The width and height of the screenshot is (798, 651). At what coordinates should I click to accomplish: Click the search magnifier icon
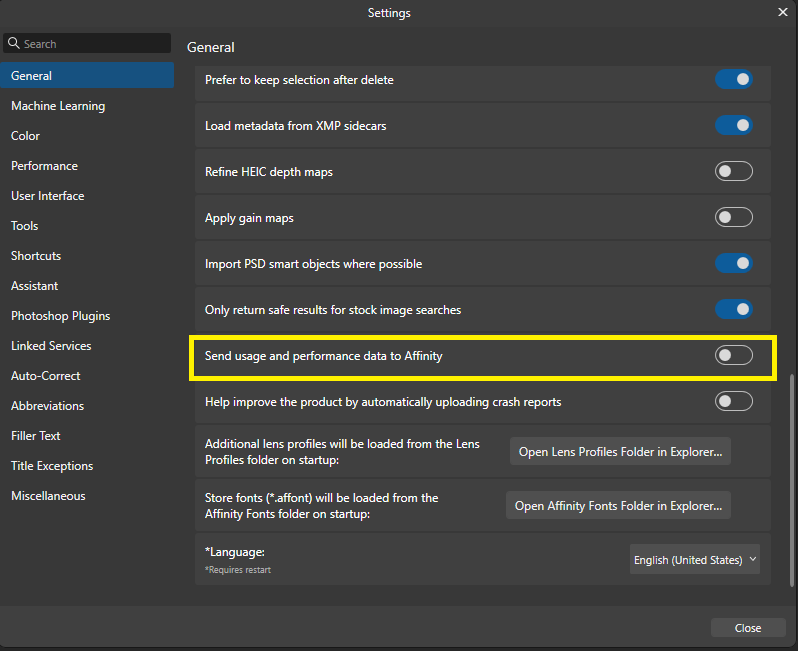14,44
